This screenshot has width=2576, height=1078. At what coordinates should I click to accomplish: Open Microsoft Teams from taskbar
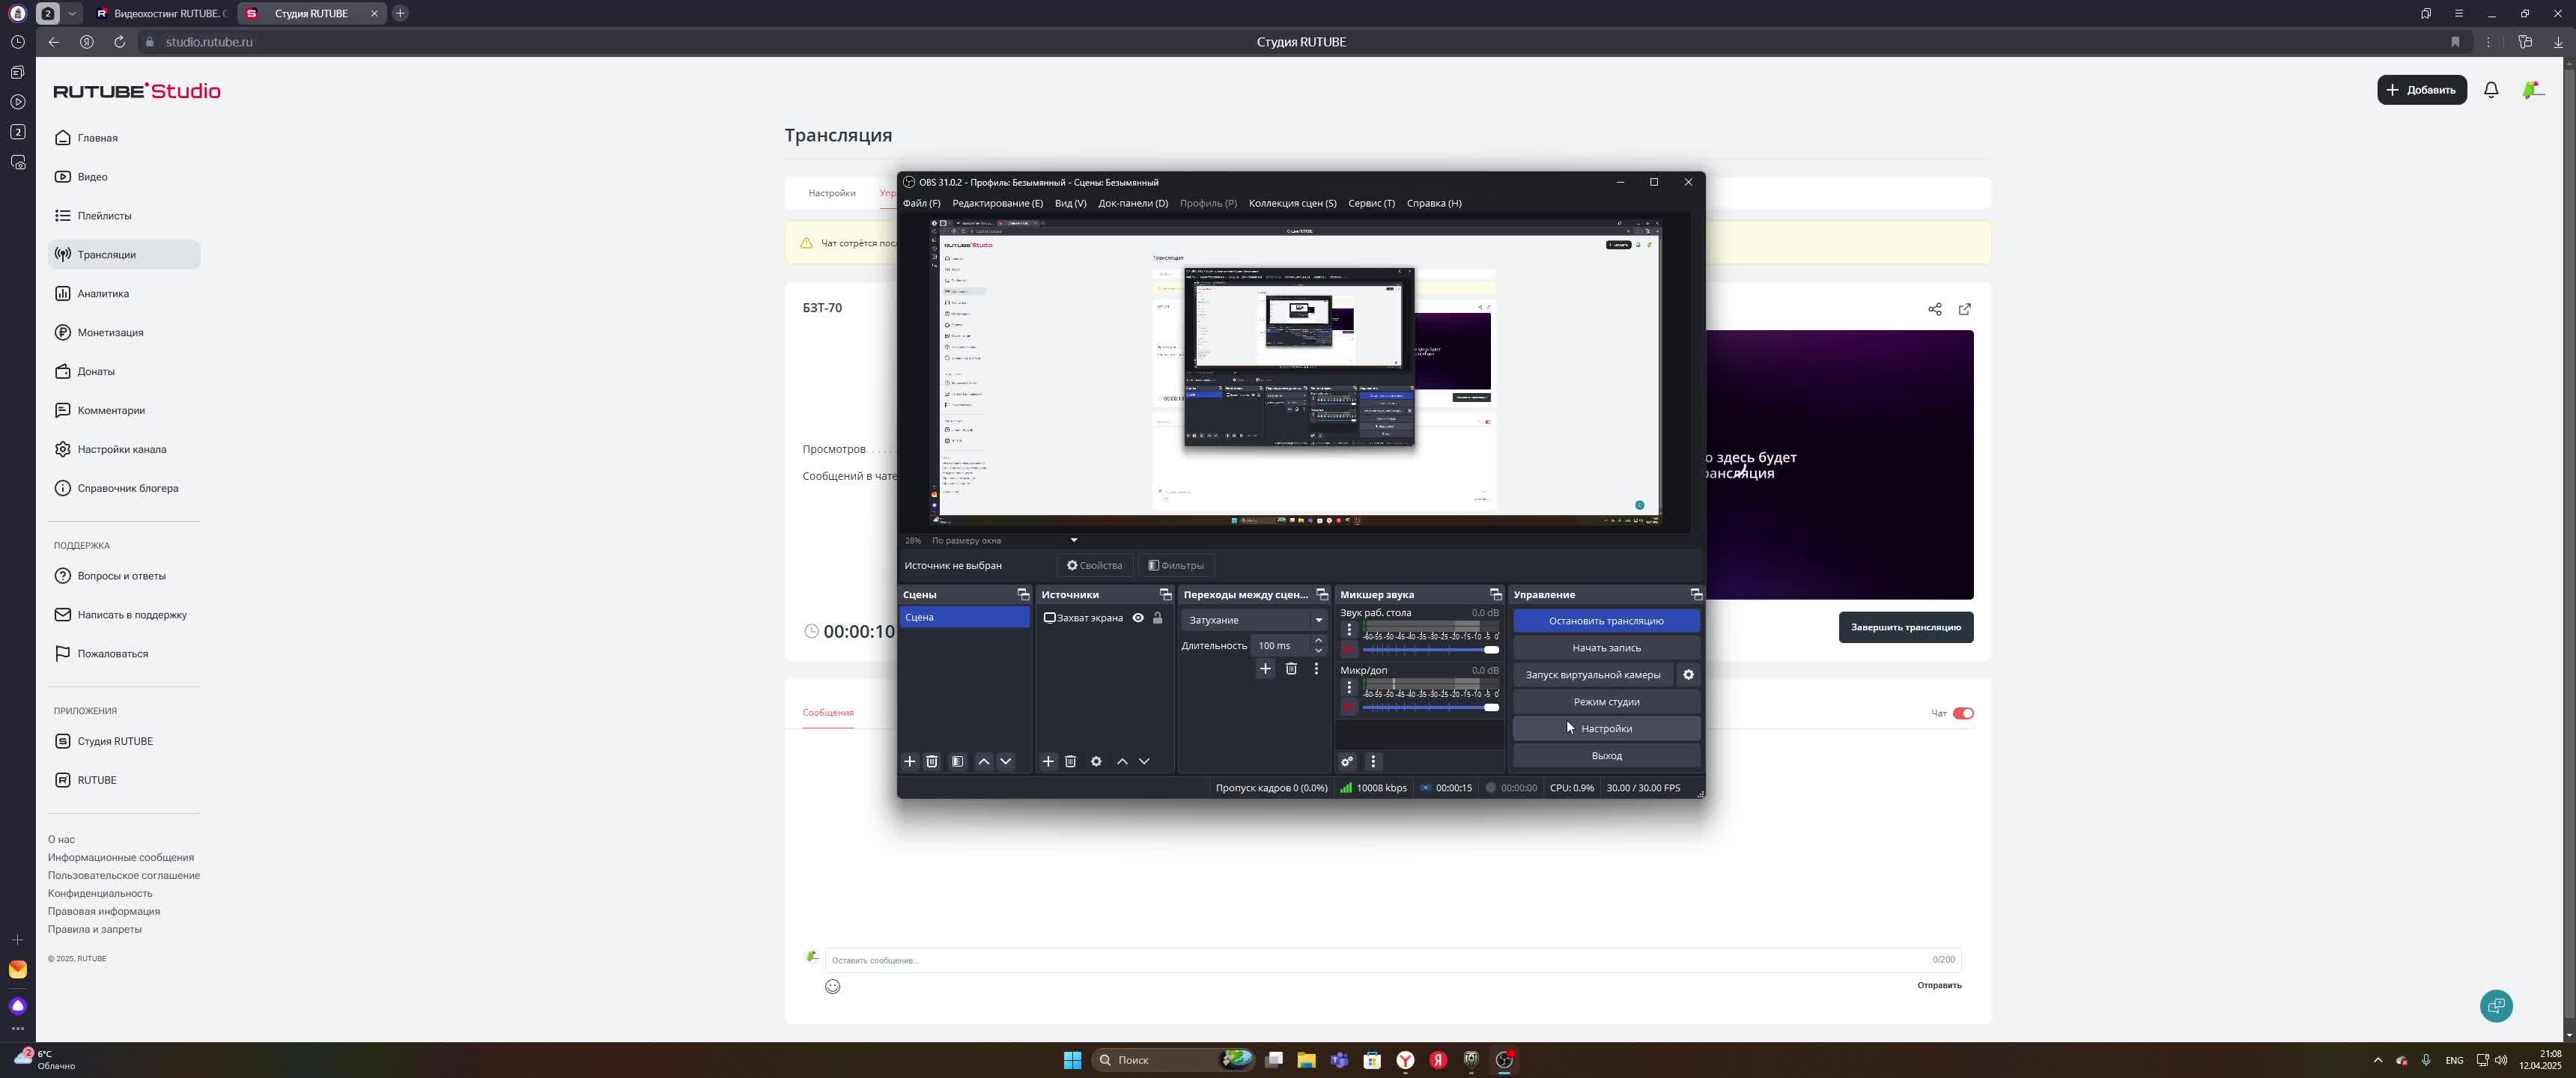(x=1339, y=1060)
